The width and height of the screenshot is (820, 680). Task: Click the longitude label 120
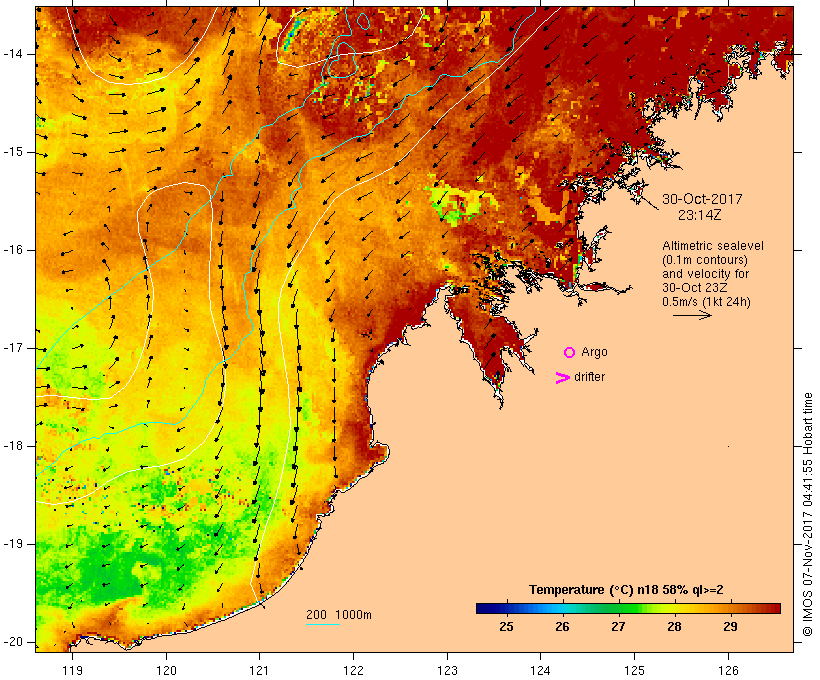166,671
